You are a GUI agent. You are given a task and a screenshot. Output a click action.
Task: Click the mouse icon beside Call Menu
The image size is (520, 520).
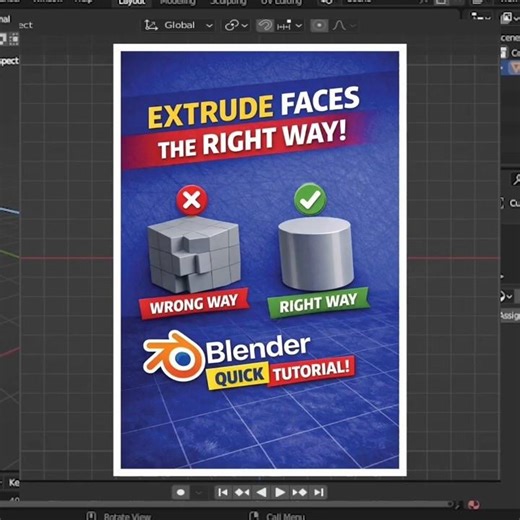tap(254, 516)
